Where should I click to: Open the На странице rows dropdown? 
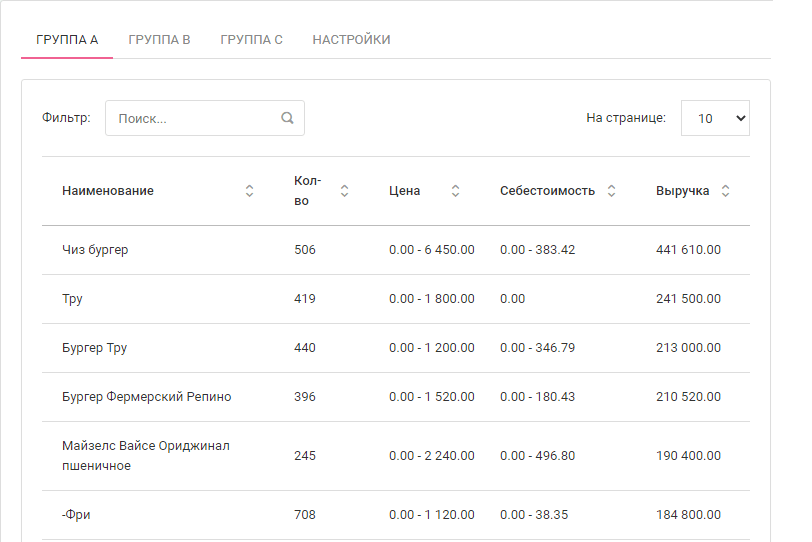pos(715,118)
